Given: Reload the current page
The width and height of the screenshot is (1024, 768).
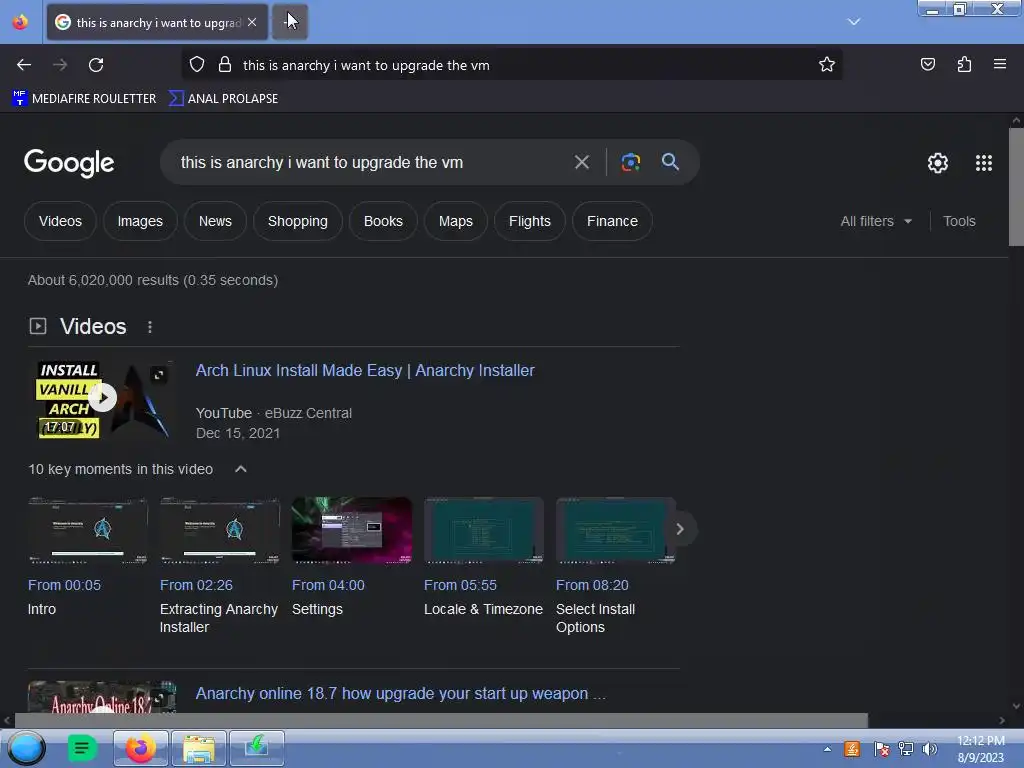Looking at the screenshot, I should [96, 65].
